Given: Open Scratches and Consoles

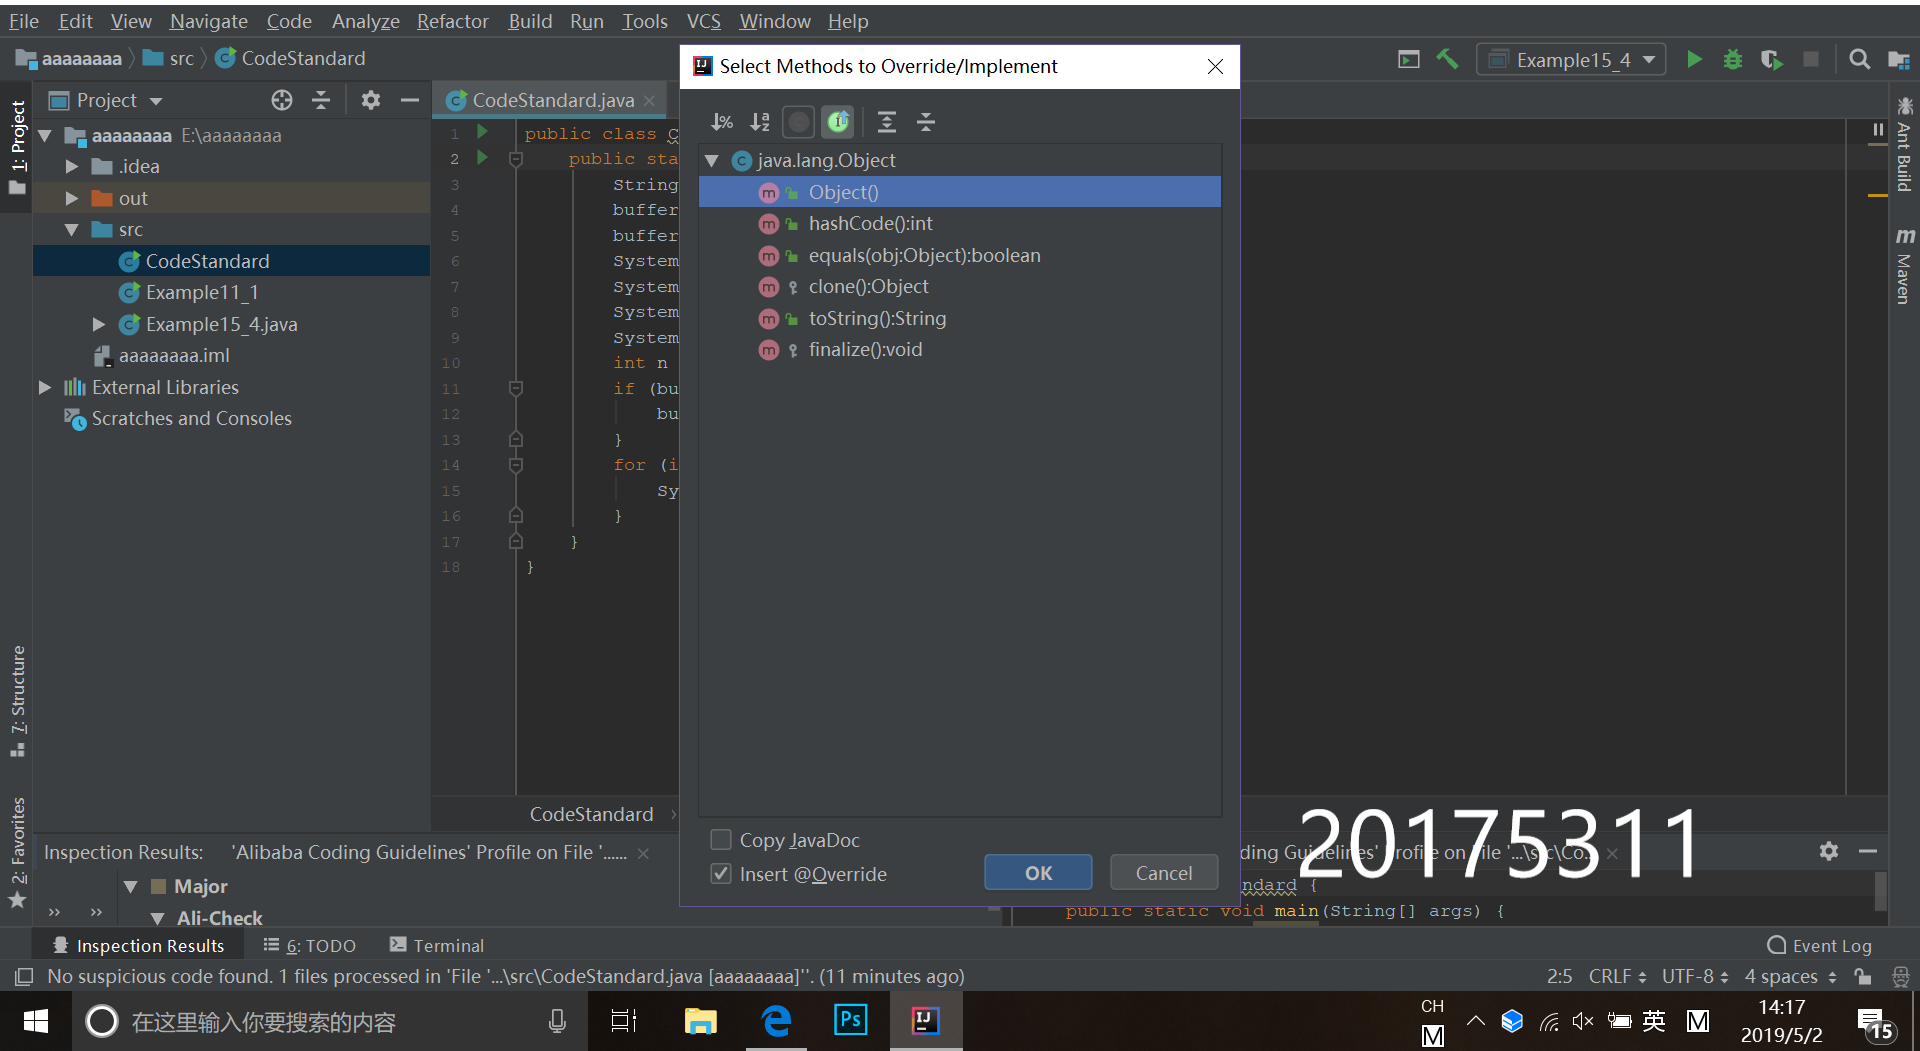Looking at the screenshot, I should coord(191,418).
